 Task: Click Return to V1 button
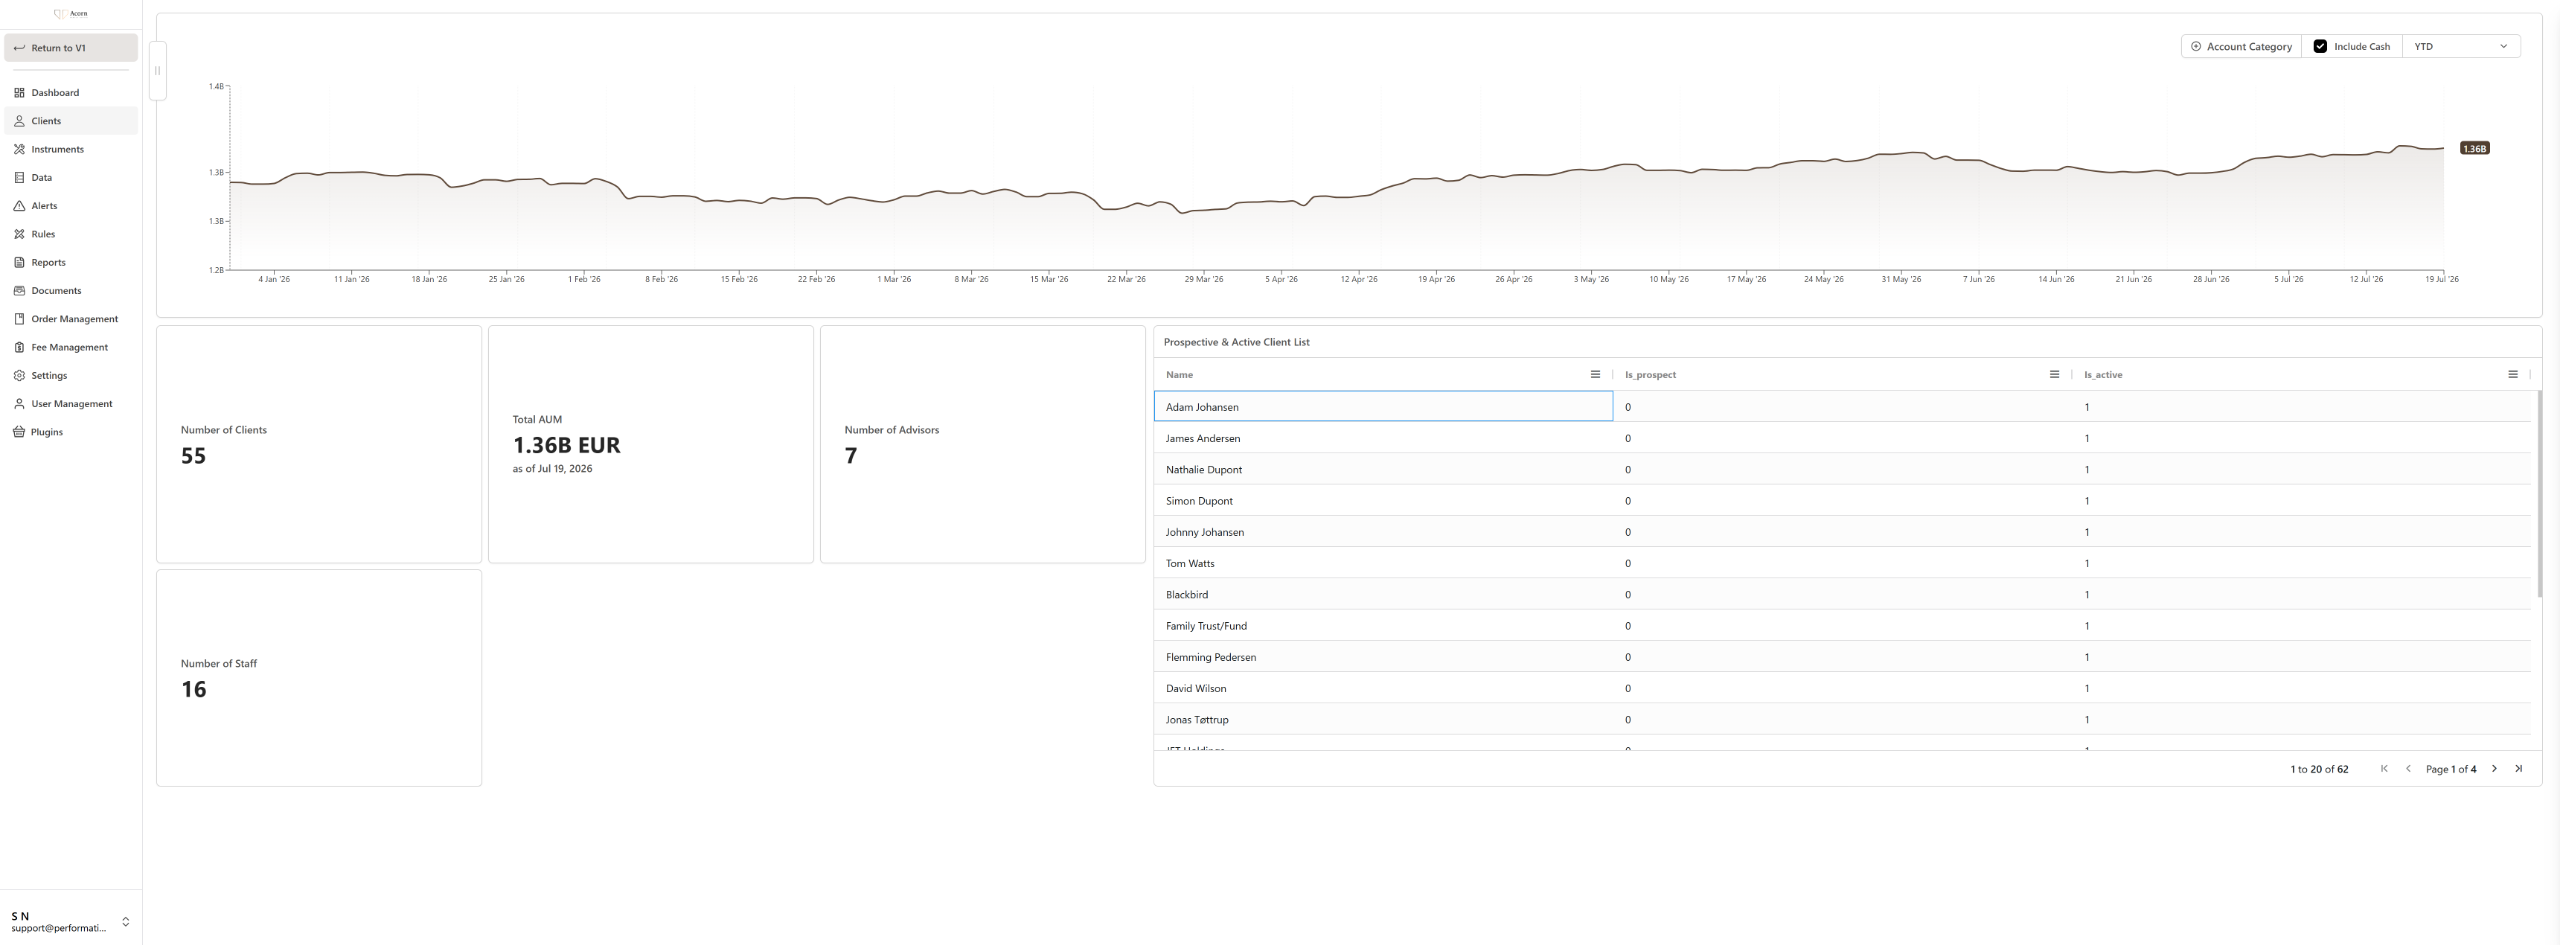[71, 48]
